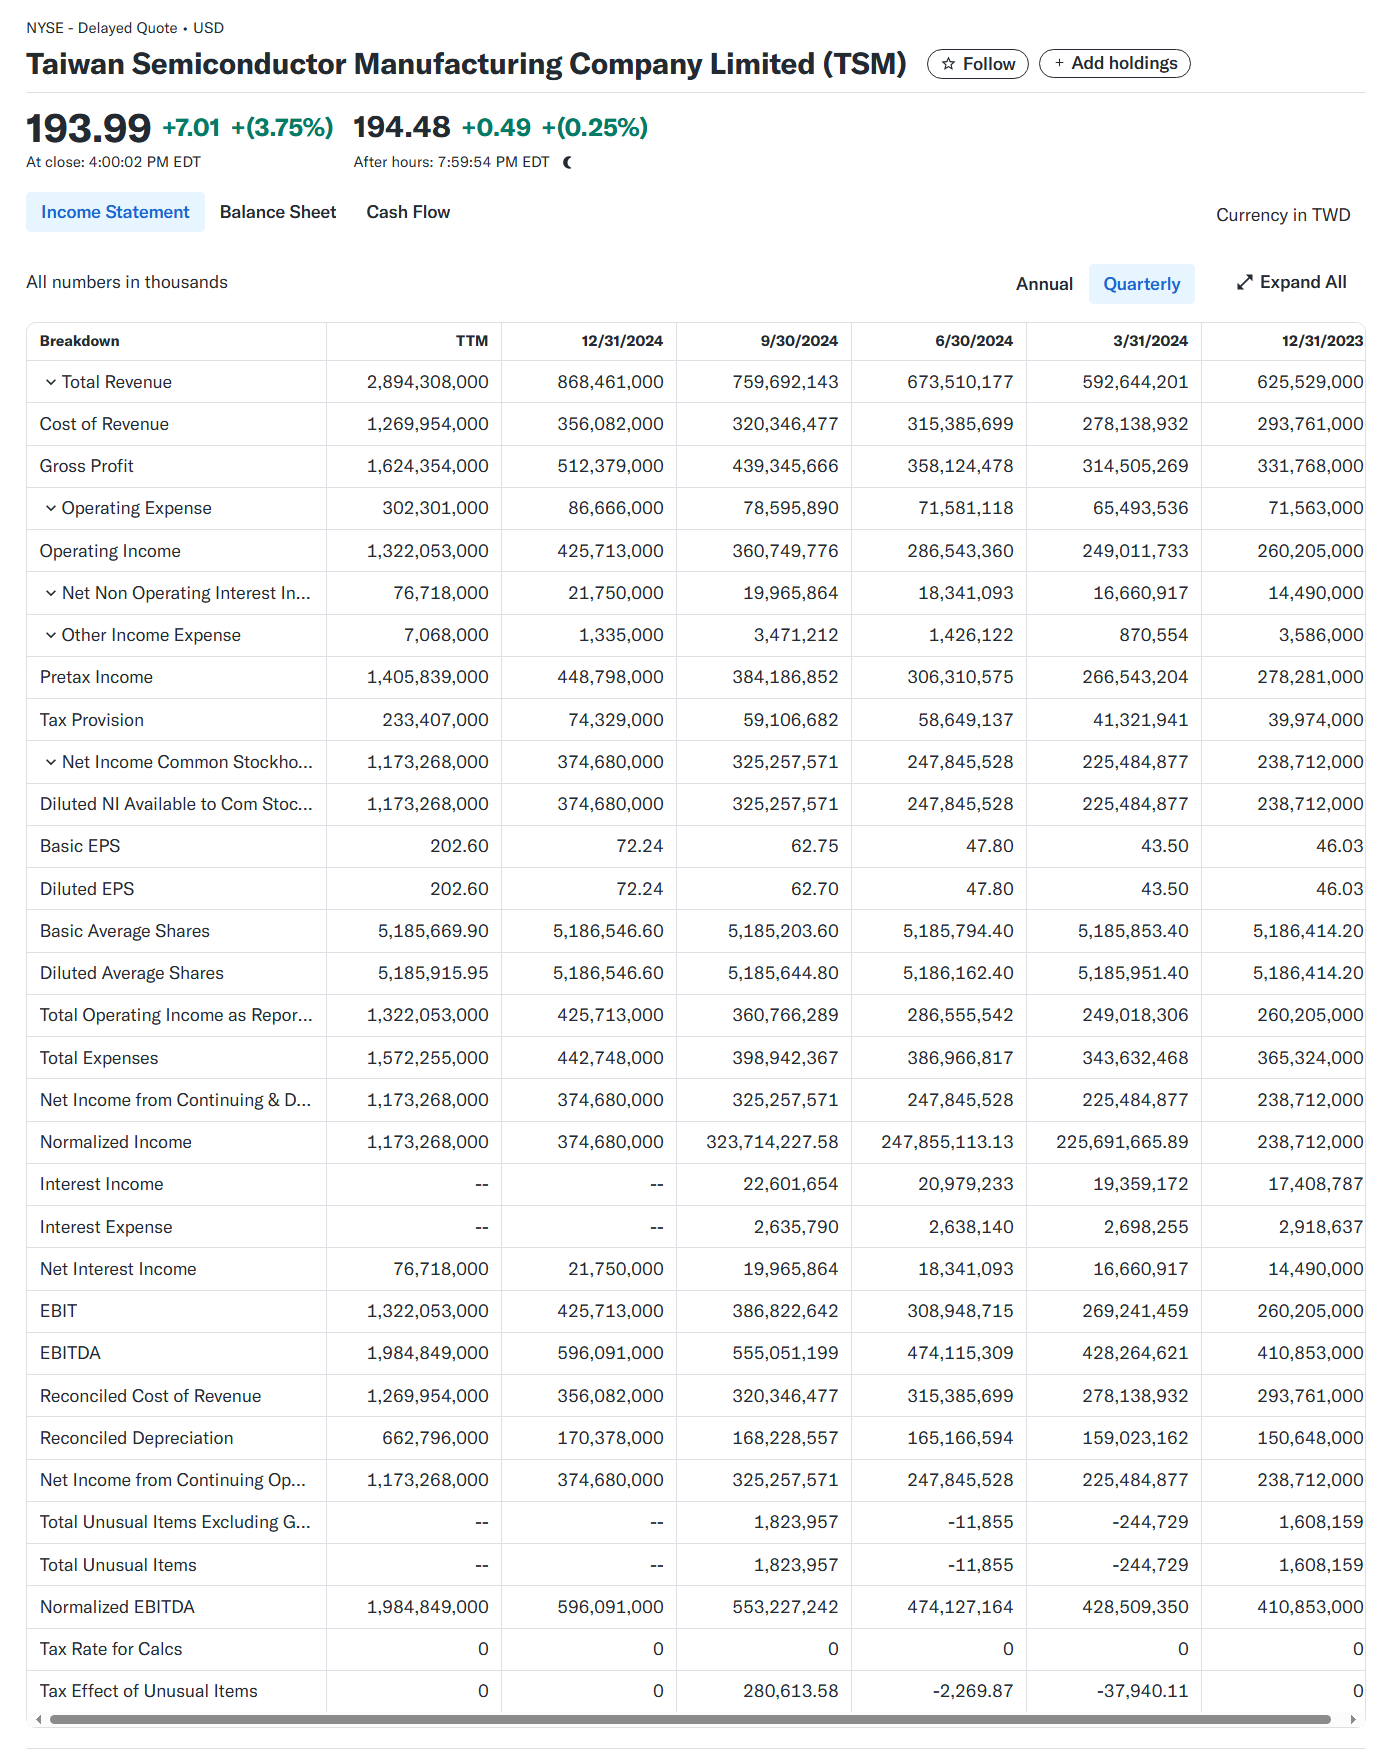The image size is (1385, 1755).
Task: Click the Add holdings button
Action: tap(1114, 64)
